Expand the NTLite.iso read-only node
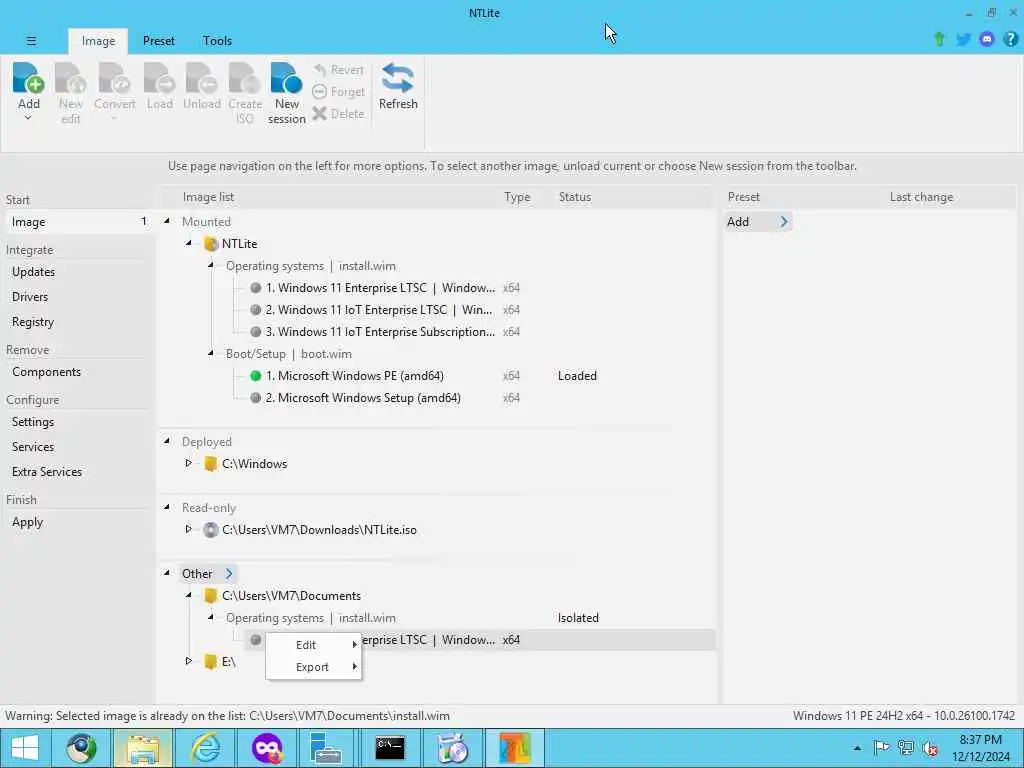The height and width of the screenshot is (768, 1024). pyautogui.click(x=188, y=529)
